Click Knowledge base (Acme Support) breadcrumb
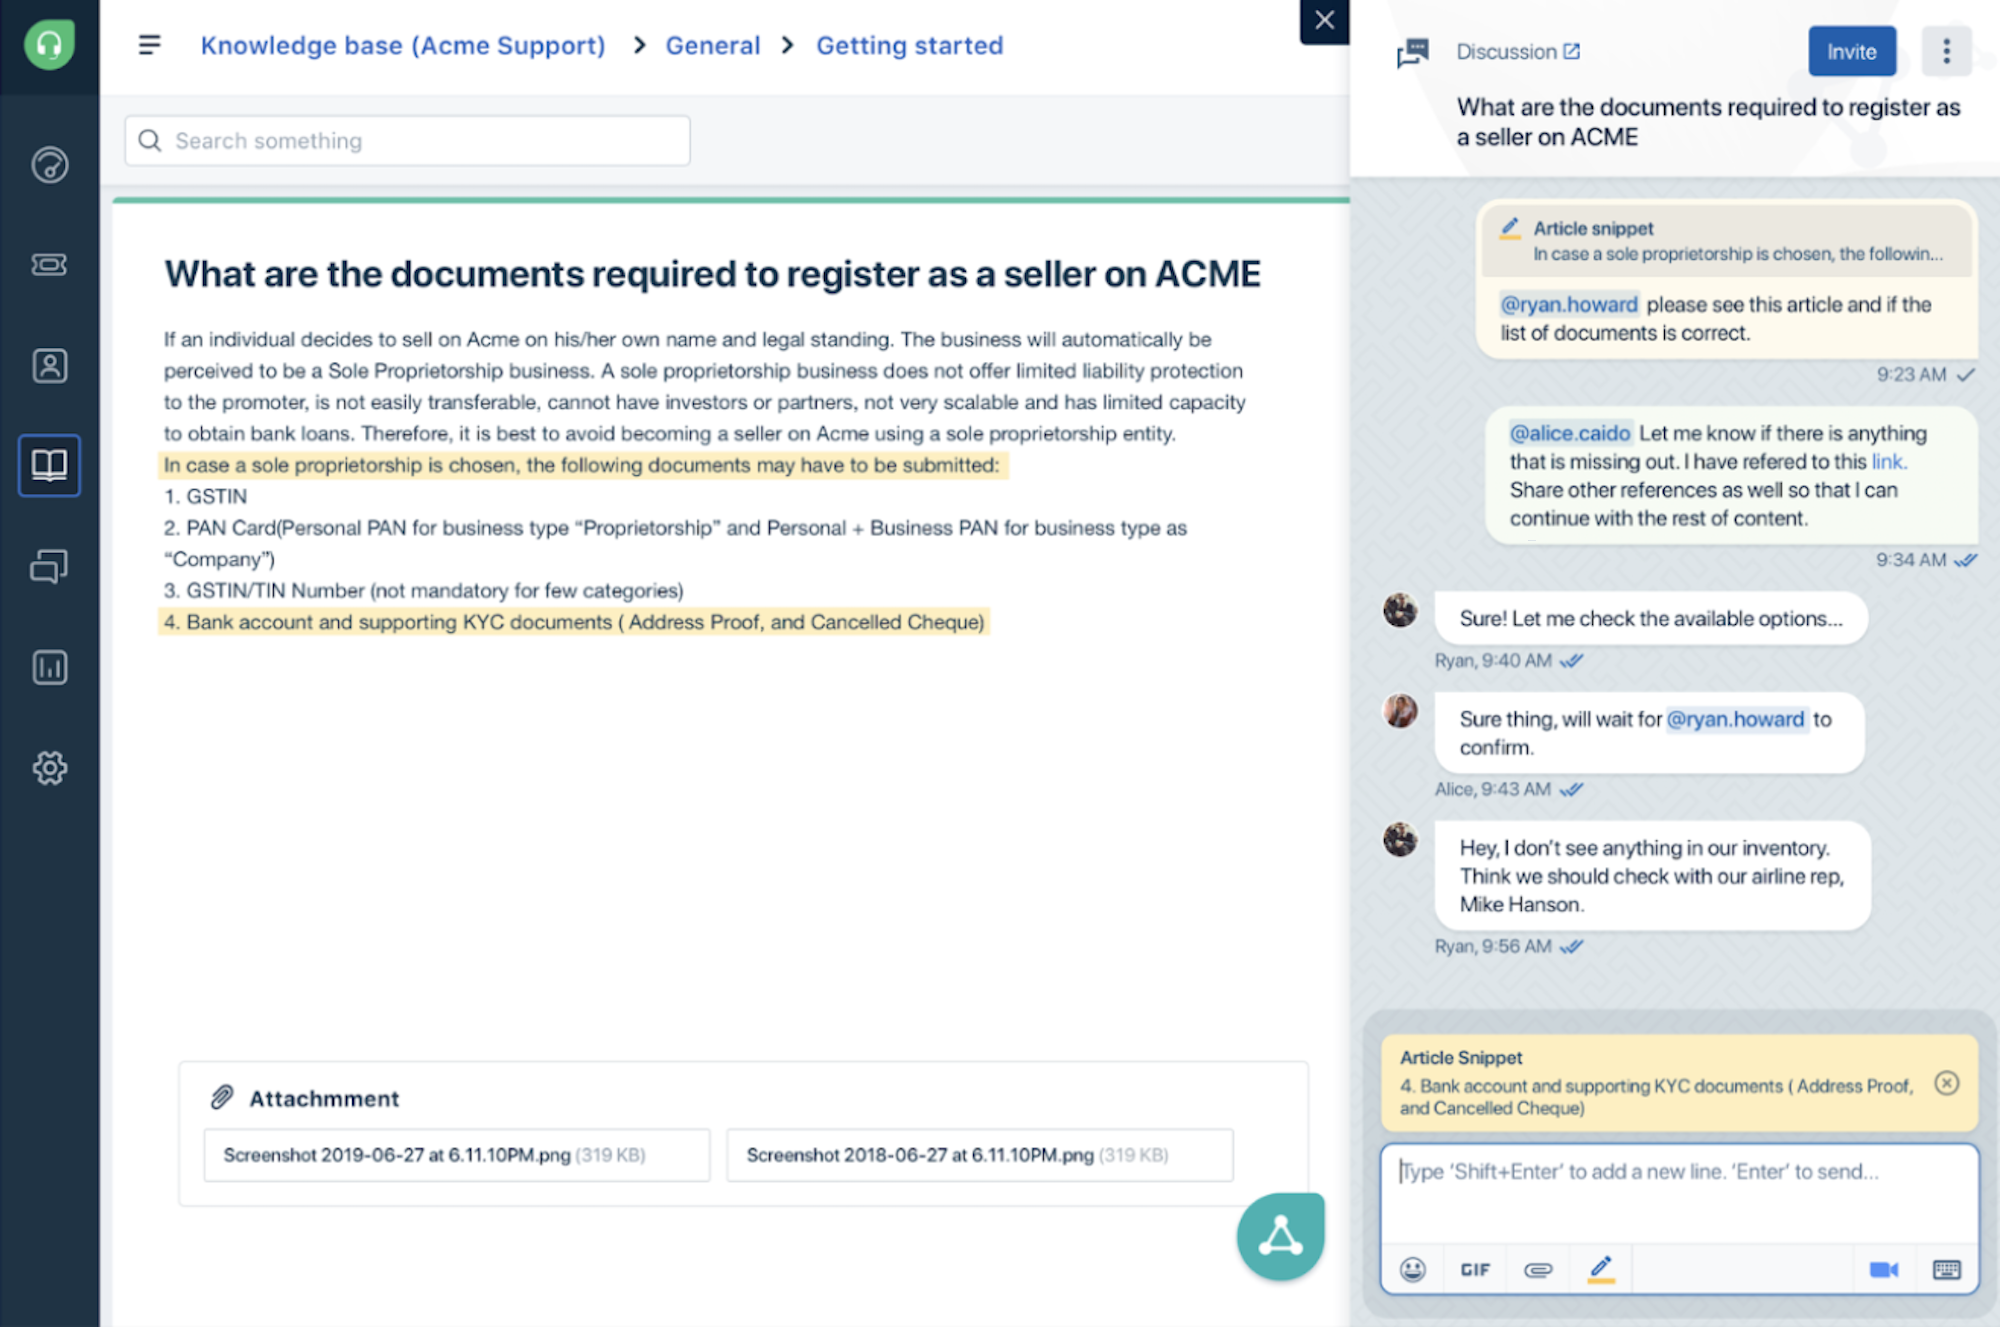Screen dimensions: 2000x1327 pos(403,45)
